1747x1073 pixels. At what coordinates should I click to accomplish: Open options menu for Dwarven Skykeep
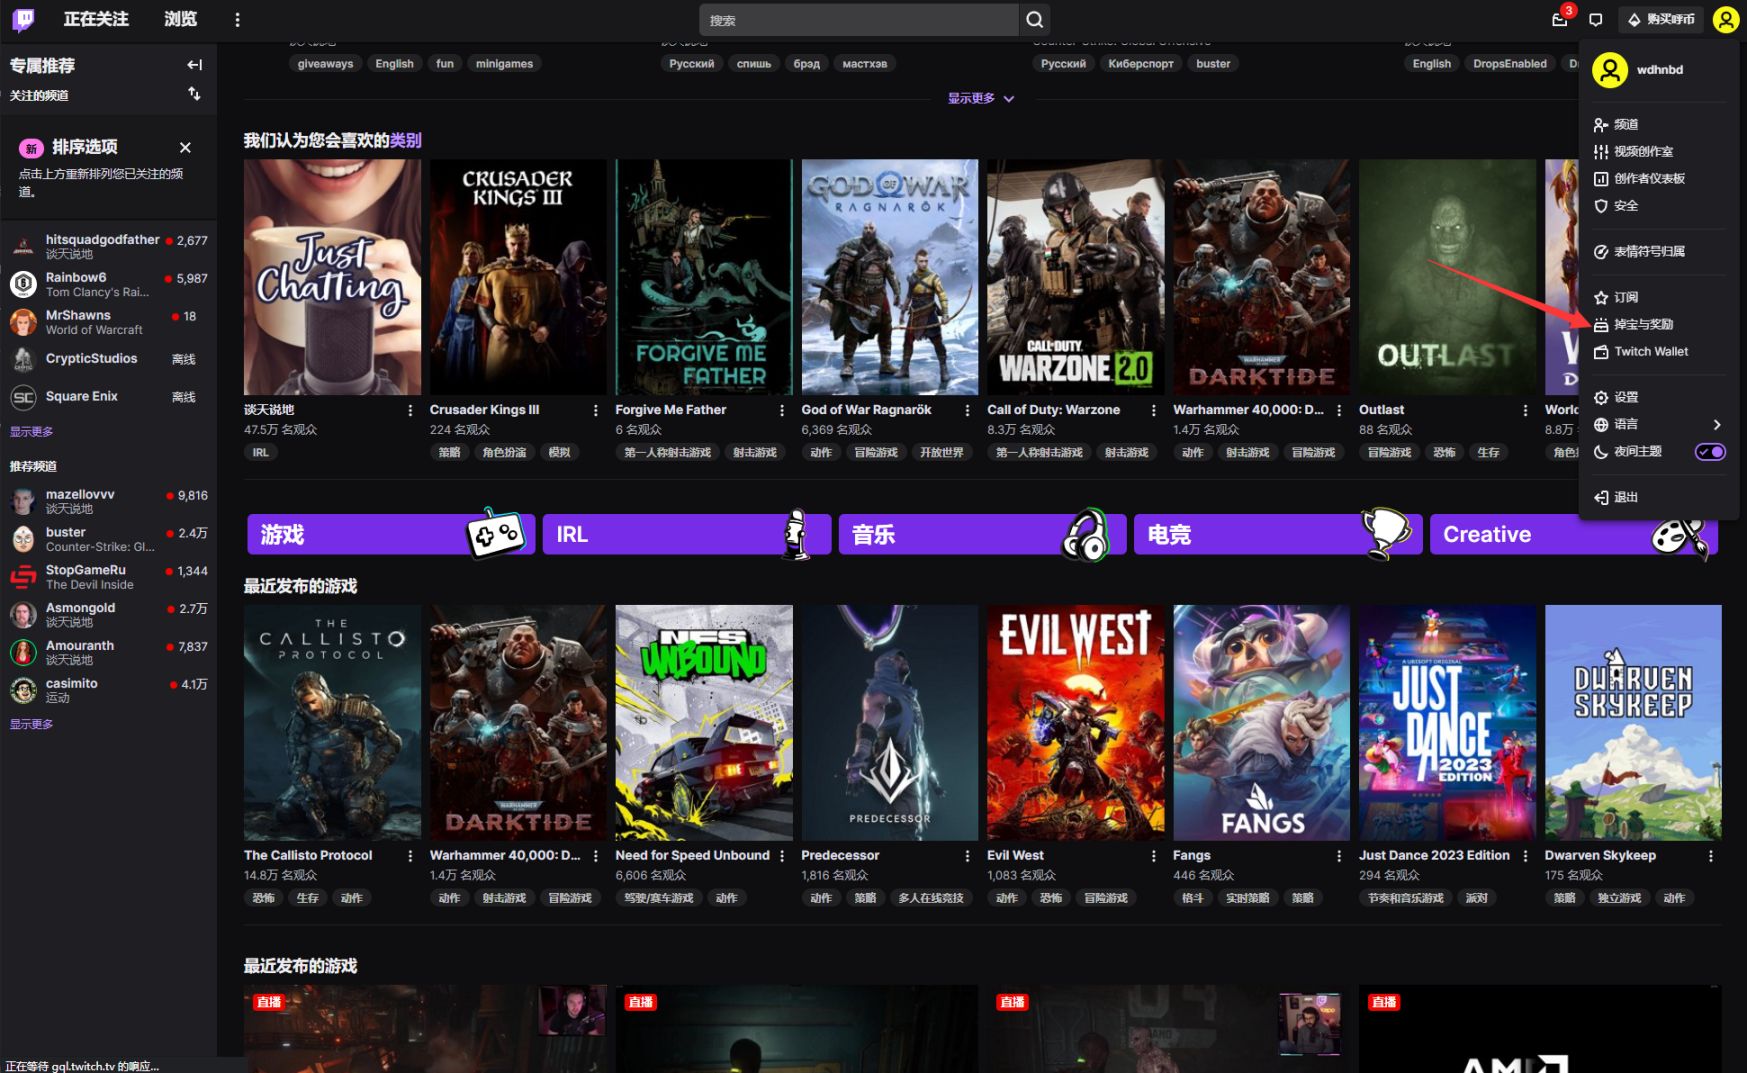point(1711,856)
